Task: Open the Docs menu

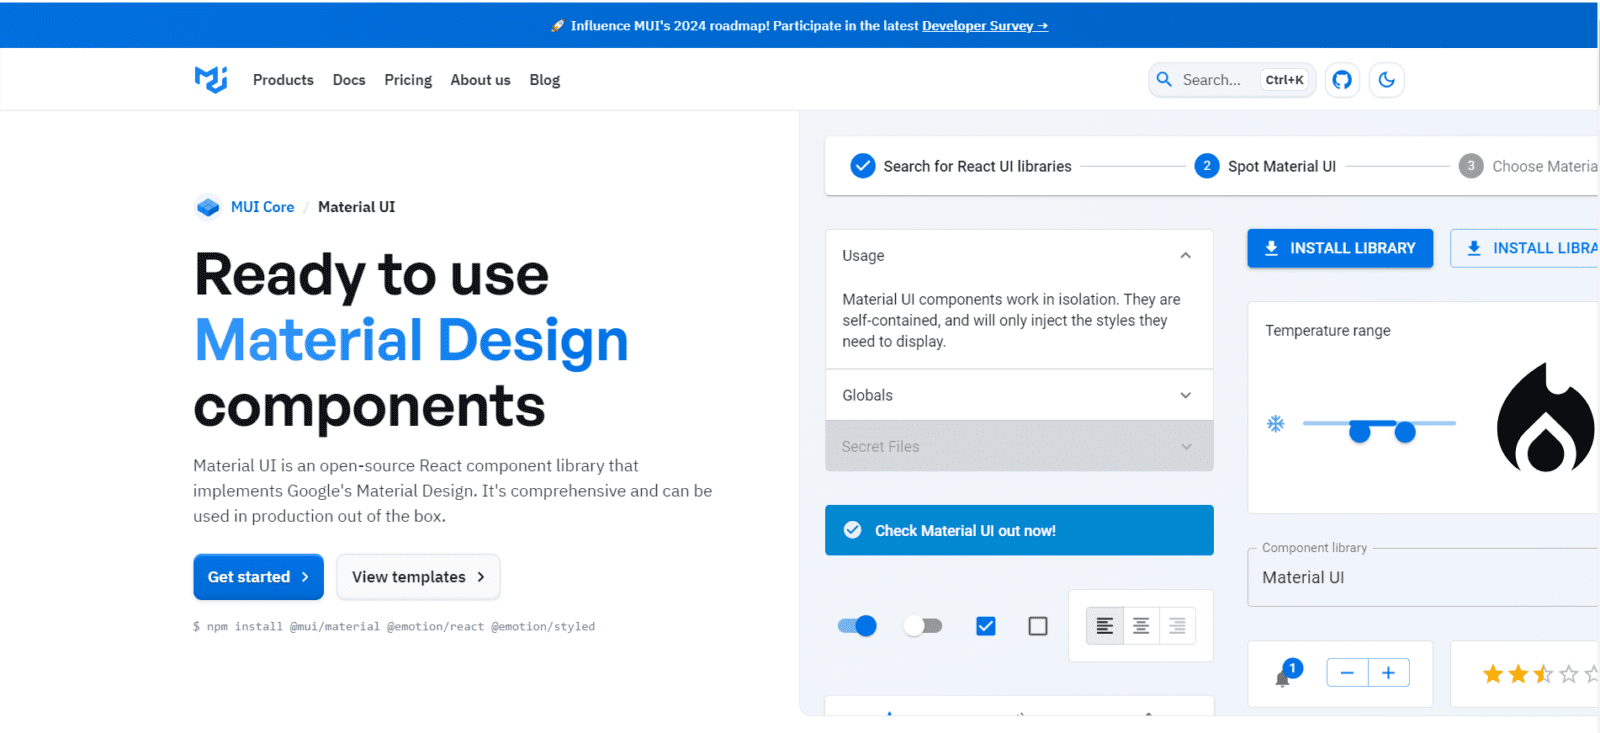Action: click(x=349, y=80)
